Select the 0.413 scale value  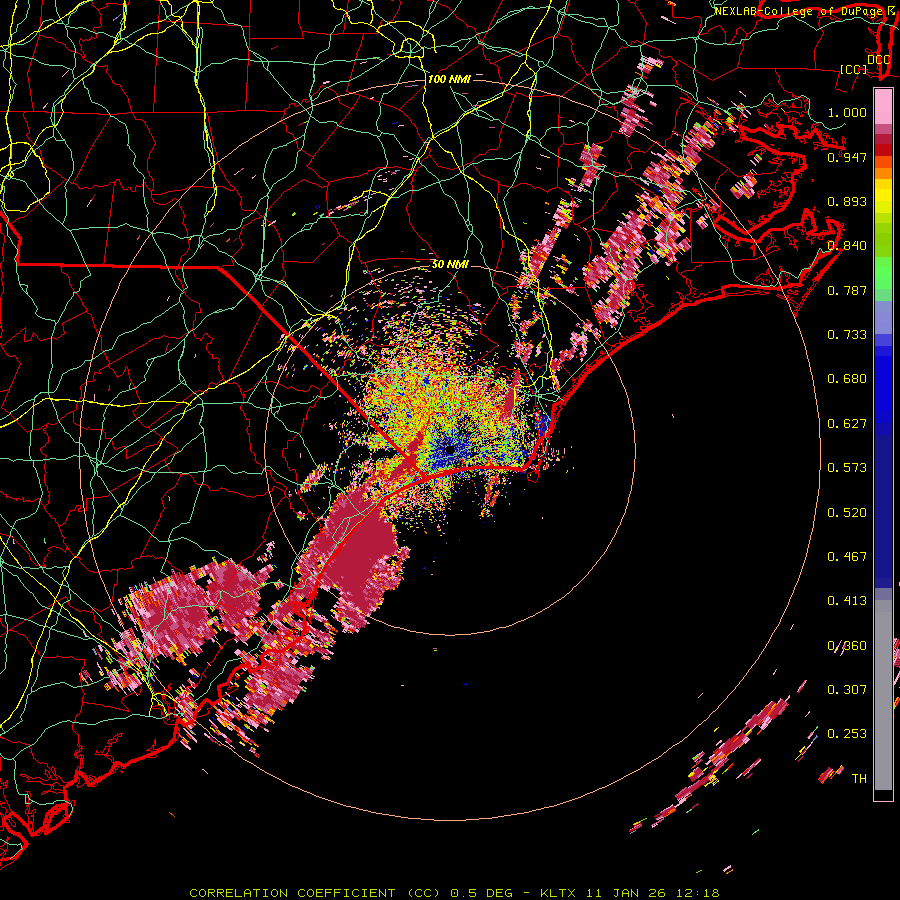847,601
